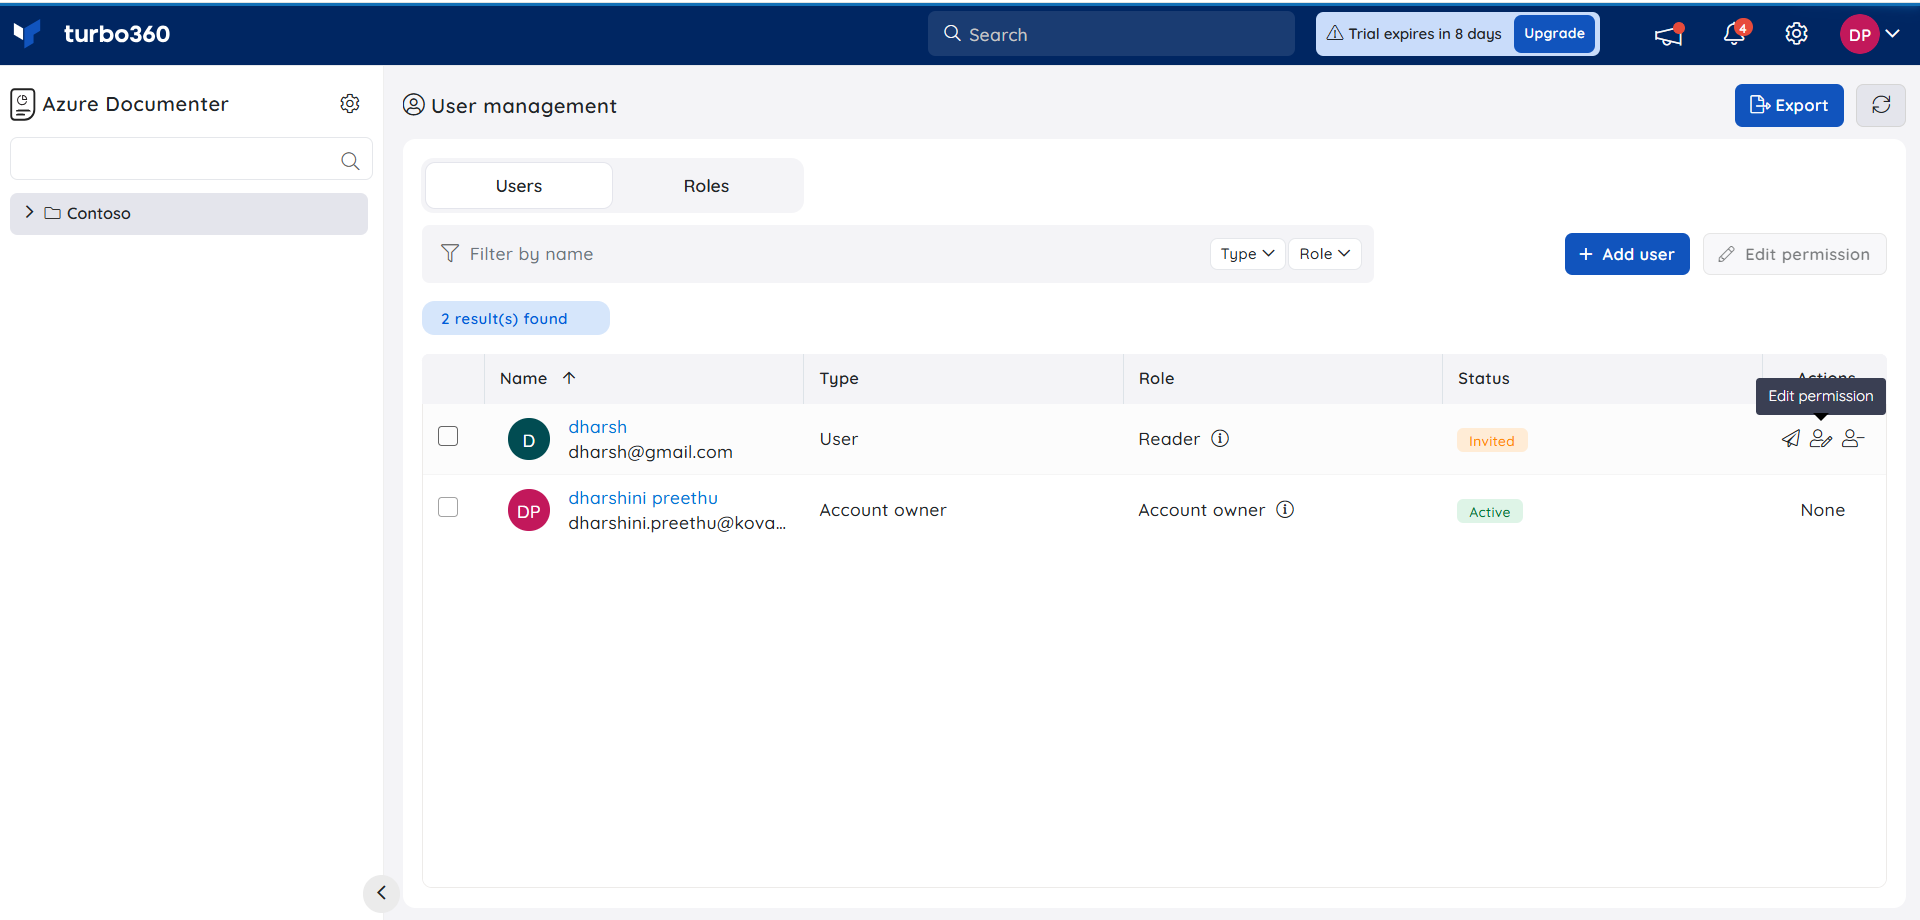Screen dimensions: 1920x920
Task: Open the notifications bell icon
Action: click(1735, 34)
